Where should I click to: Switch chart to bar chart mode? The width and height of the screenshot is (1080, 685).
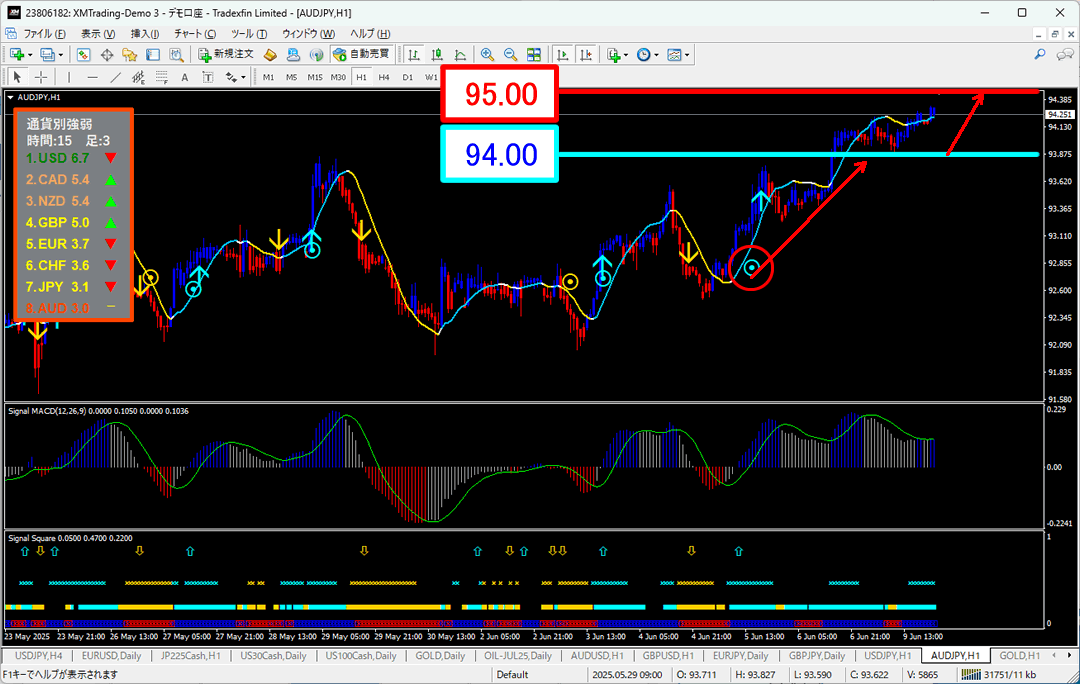click(x=414, y=54)
